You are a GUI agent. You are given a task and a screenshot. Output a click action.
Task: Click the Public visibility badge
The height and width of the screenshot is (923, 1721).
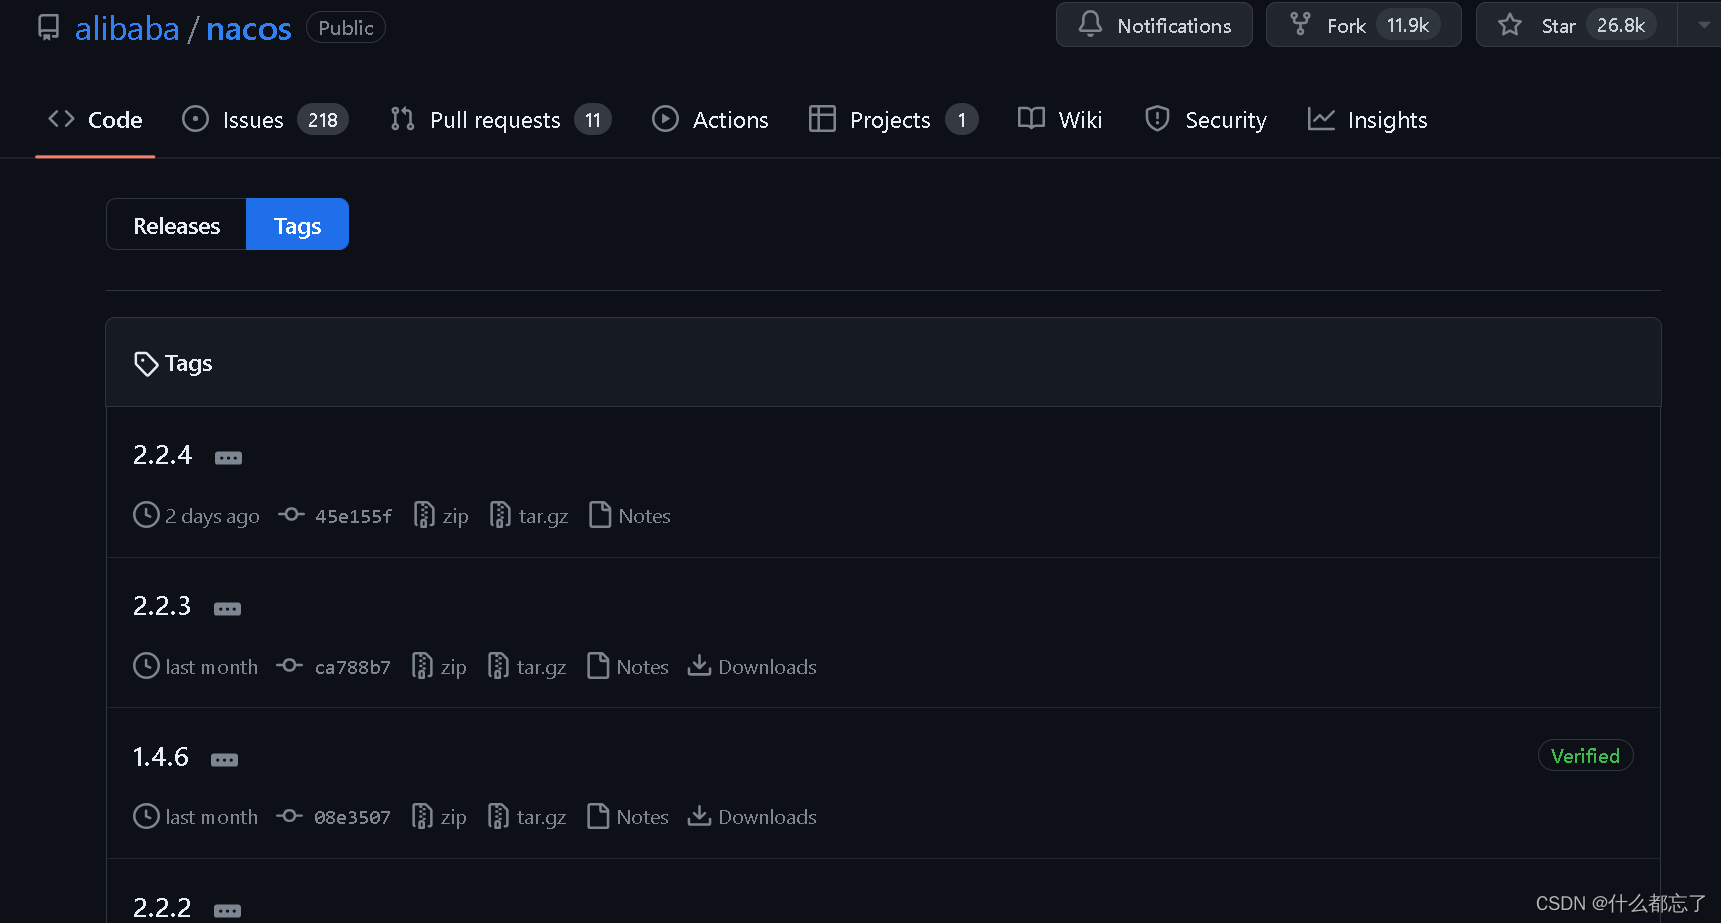[x=346, y=27]
